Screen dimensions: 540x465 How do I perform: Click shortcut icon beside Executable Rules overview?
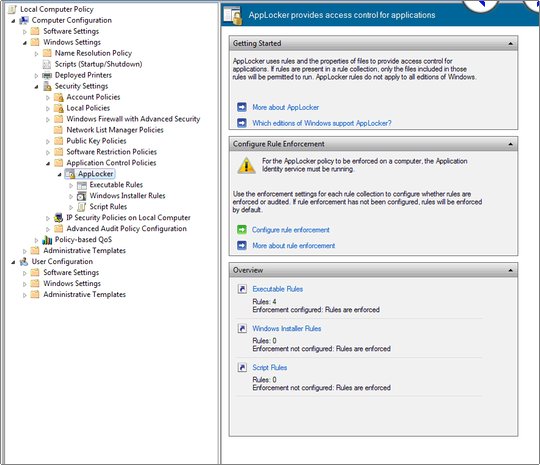[242, 289]
